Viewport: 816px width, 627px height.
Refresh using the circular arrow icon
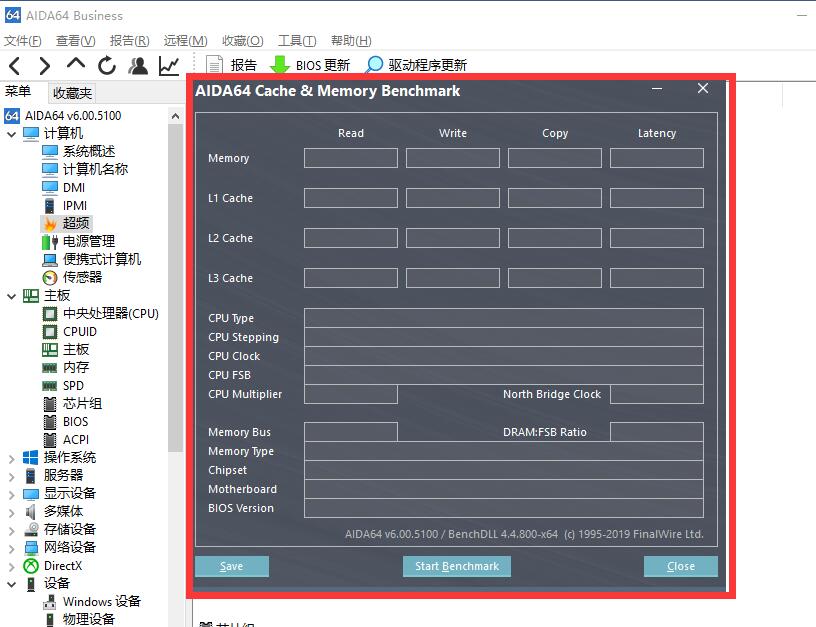click(x=107, y=66)
